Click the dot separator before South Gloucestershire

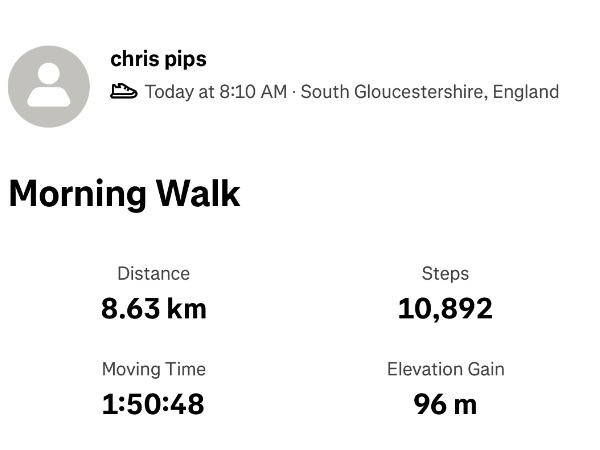[x=293, y=92]
